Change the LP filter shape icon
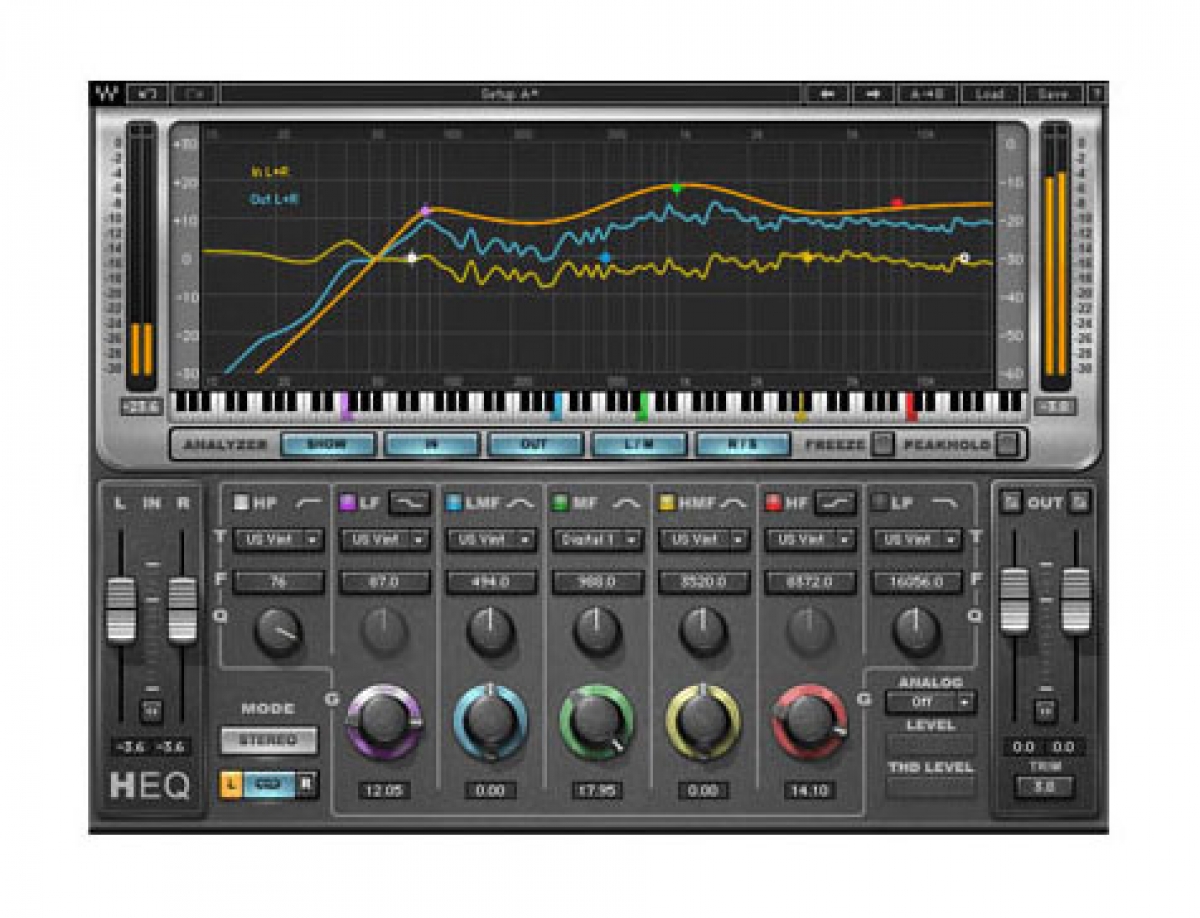 click(x=944, y=503)
